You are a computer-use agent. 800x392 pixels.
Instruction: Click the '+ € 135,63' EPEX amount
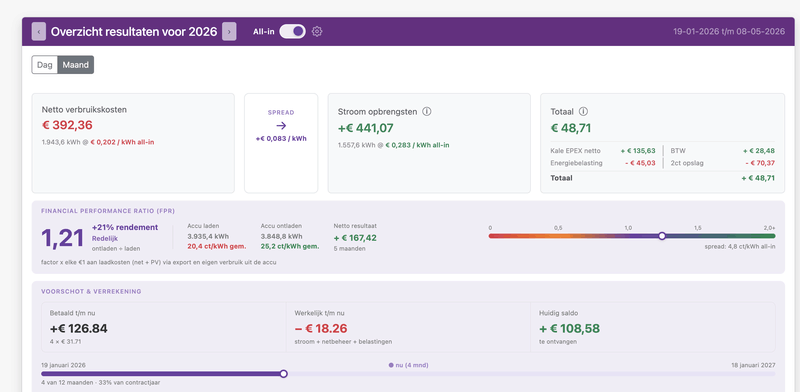pos(638,151)
